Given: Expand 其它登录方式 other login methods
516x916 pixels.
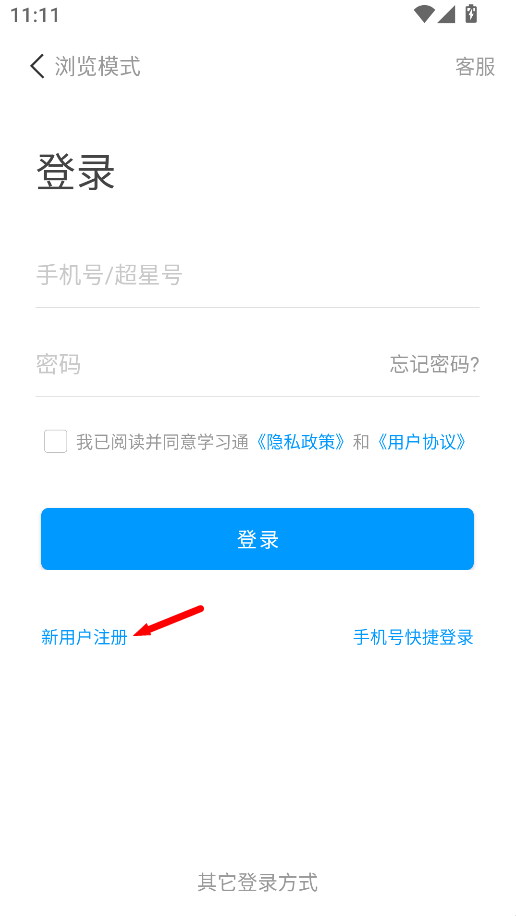Looking at the screenshot, I should pyautogui.click(x=258, y=882).
